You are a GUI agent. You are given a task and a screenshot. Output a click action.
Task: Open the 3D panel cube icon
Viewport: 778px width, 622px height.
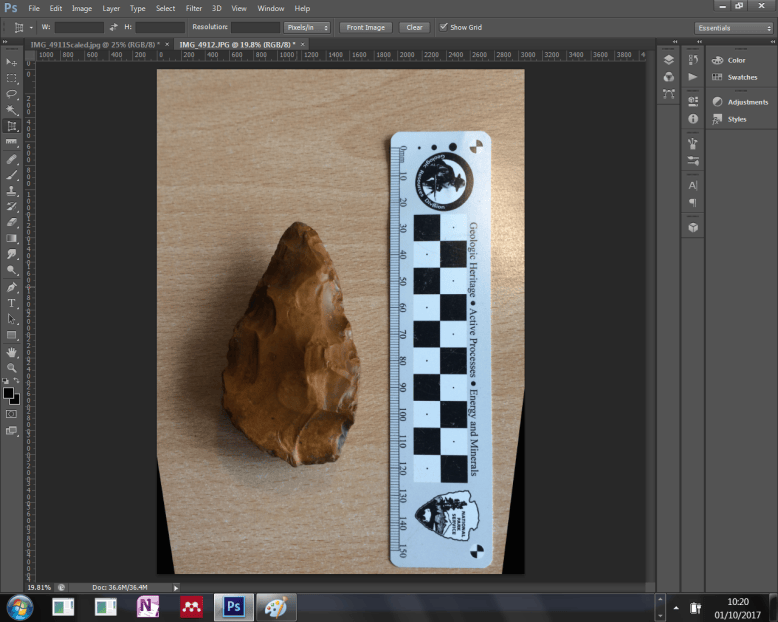[693, 227]
